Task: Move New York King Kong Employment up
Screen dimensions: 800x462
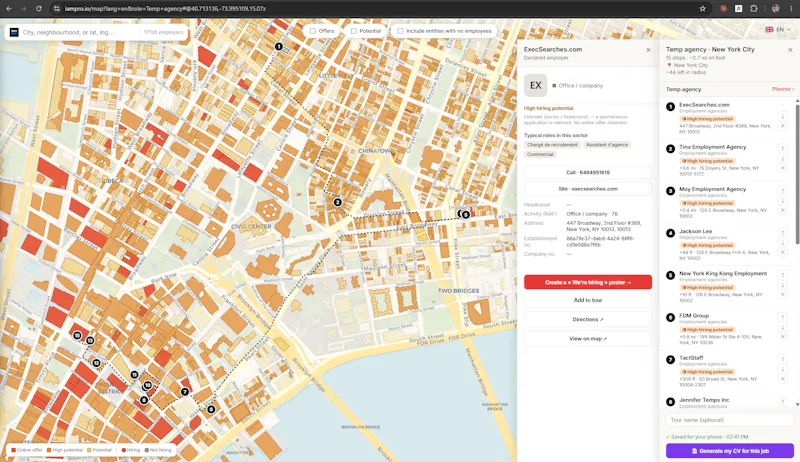Action: (x=783, y=275)
